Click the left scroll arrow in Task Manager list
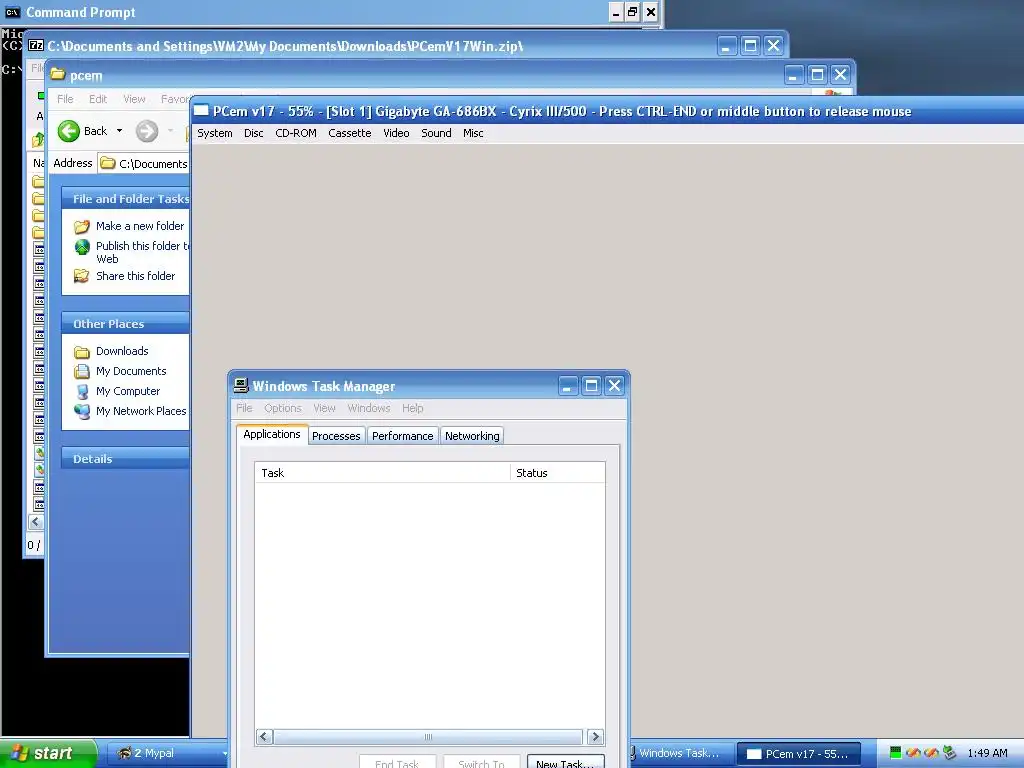1024x768 pixels. pyautogui.click(x=264, y=737)
